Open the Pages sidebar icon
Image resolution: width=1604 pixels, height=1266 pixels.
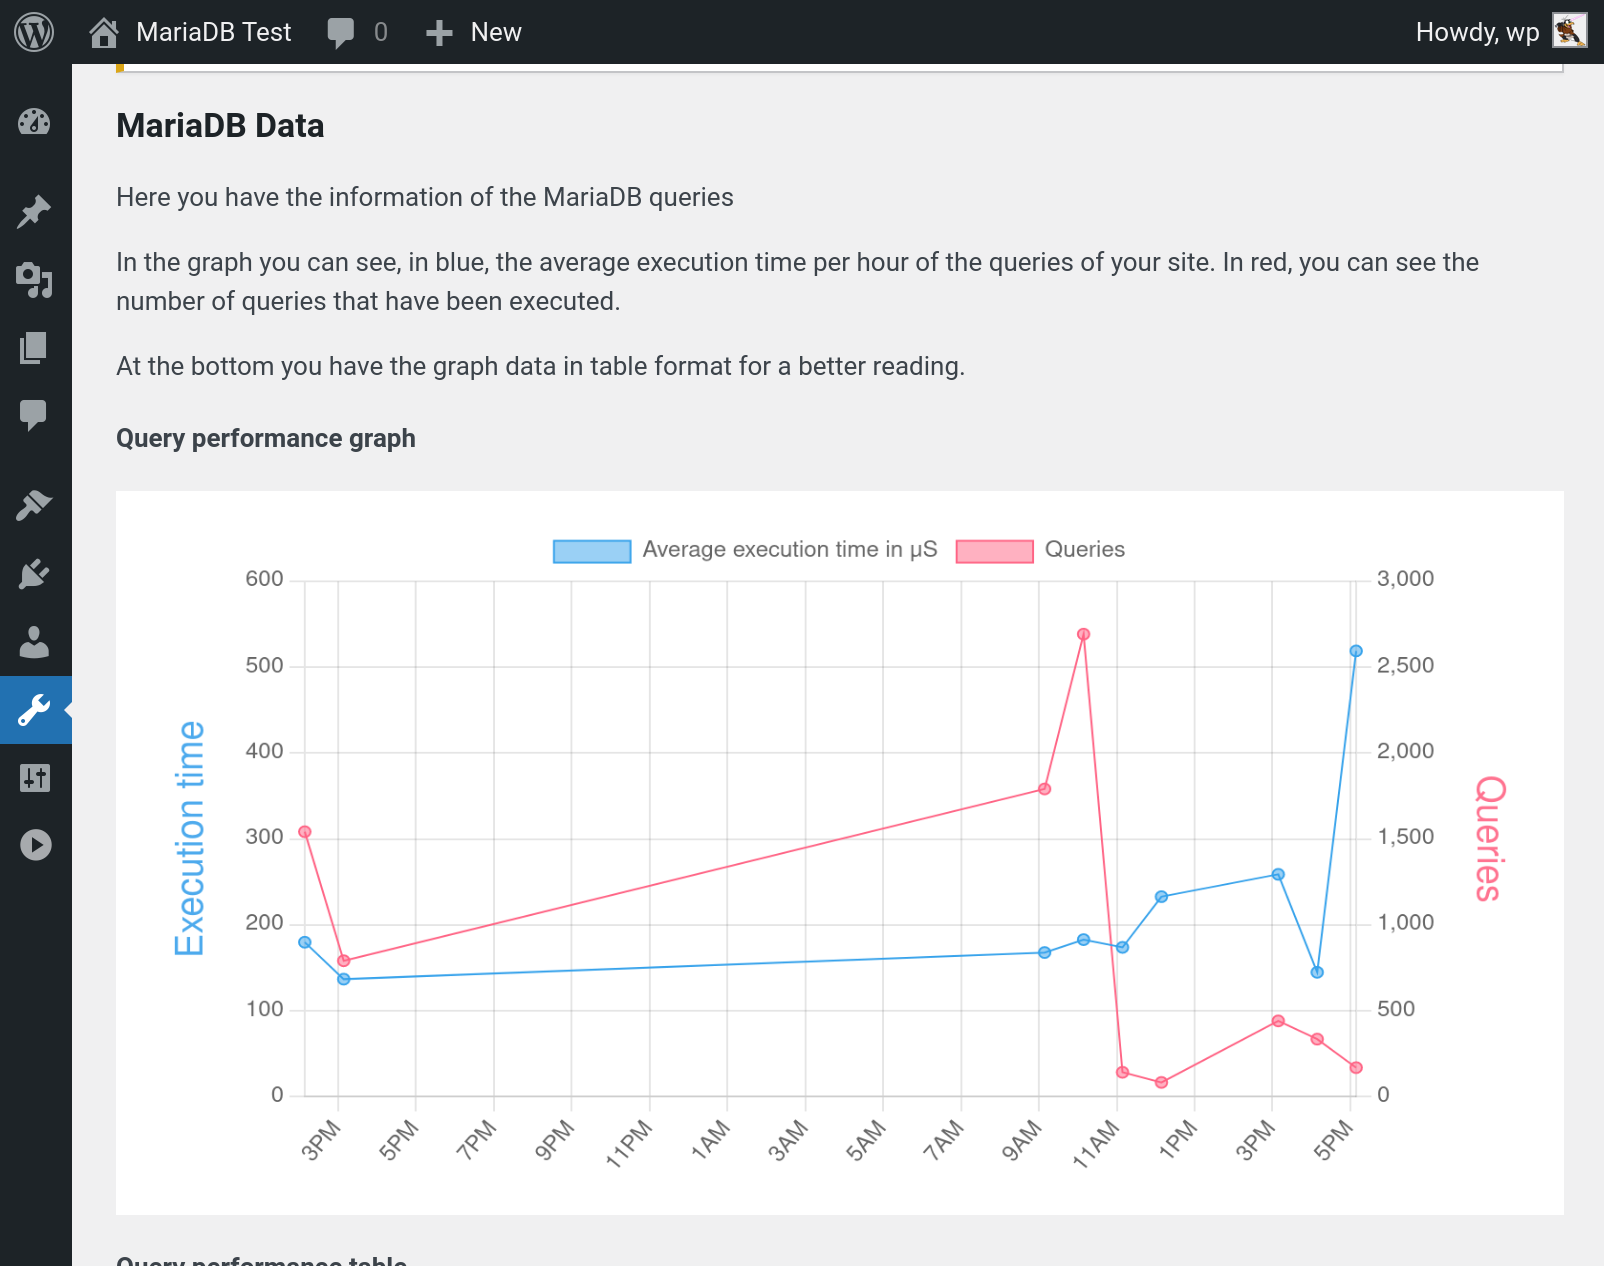tap(34, 348)
